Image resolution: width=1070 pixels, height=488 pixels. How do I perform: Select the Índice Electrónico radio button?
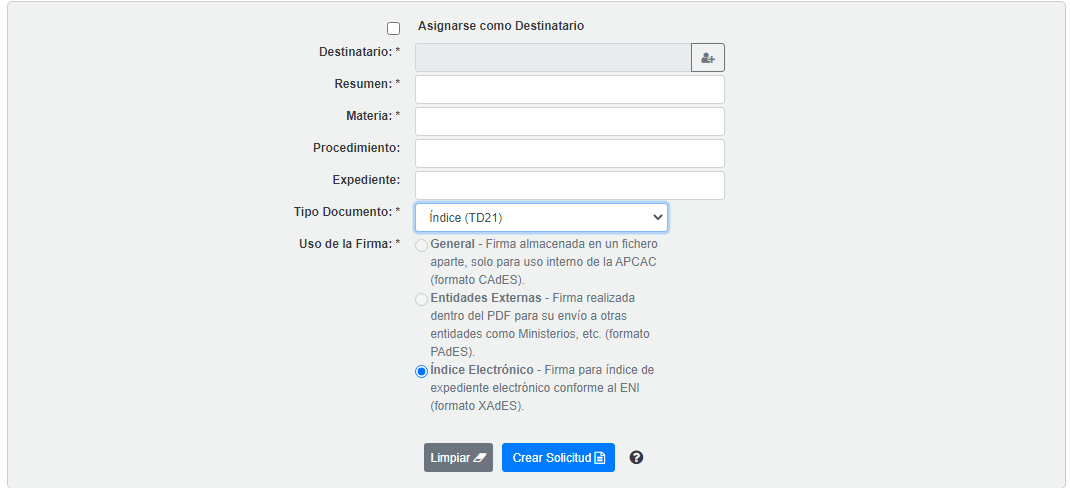(x=422, y=372)
